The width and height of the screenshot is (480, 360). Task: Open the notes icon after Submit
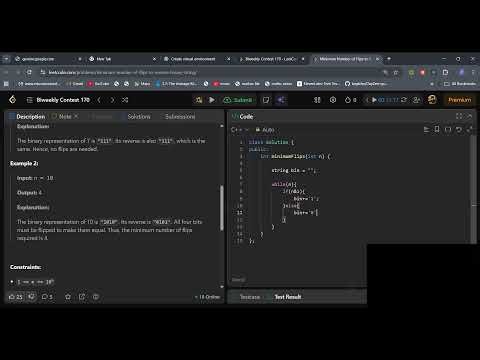pos(266,100)
